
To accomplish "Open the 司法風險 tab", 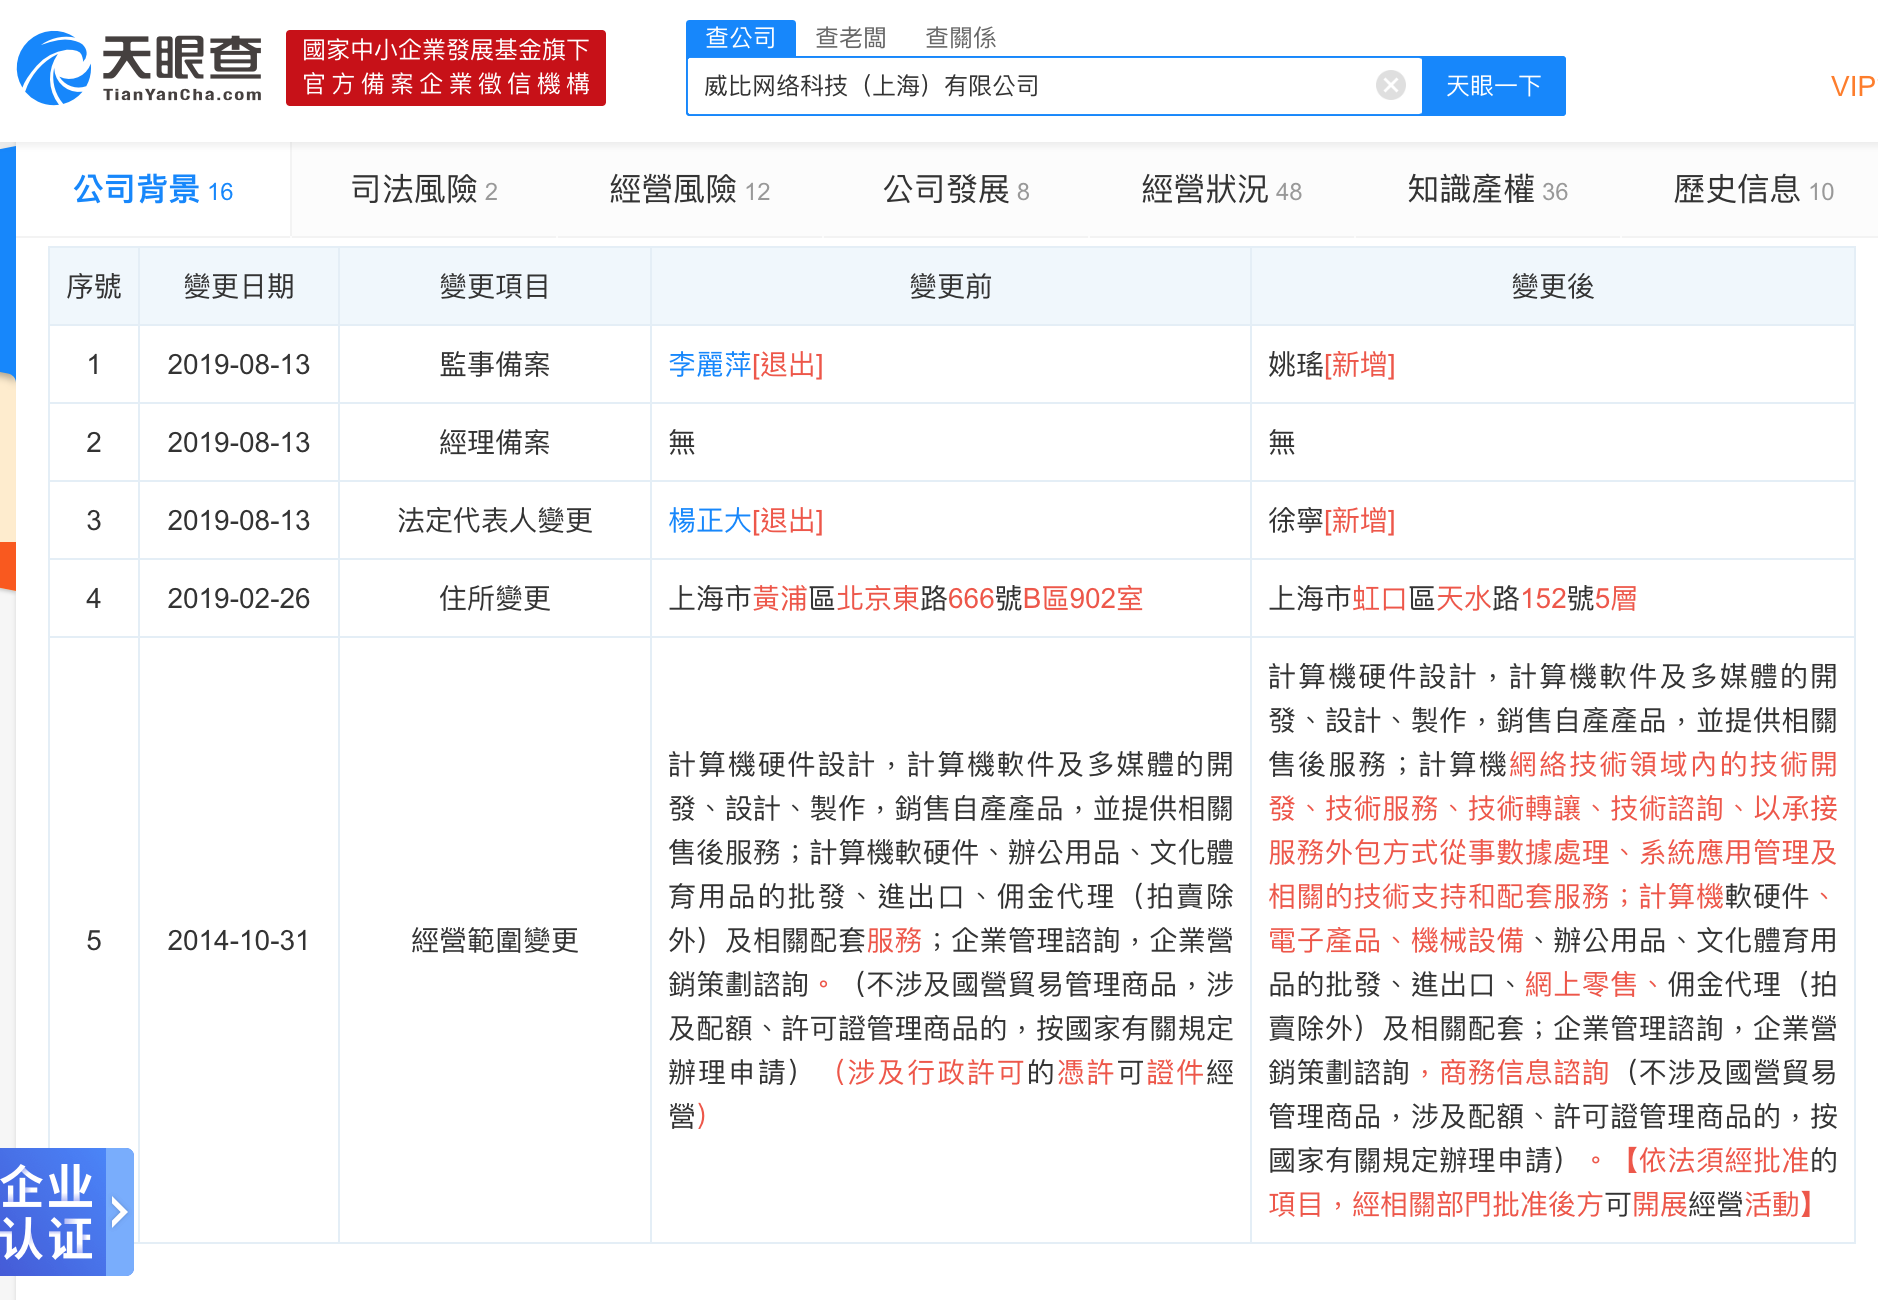I will (424, 189).
